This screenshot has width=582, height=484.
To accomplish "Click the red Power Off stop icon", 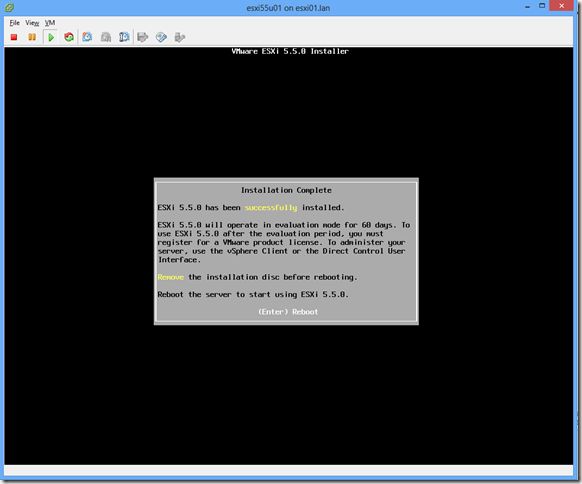I will [14, 37].
